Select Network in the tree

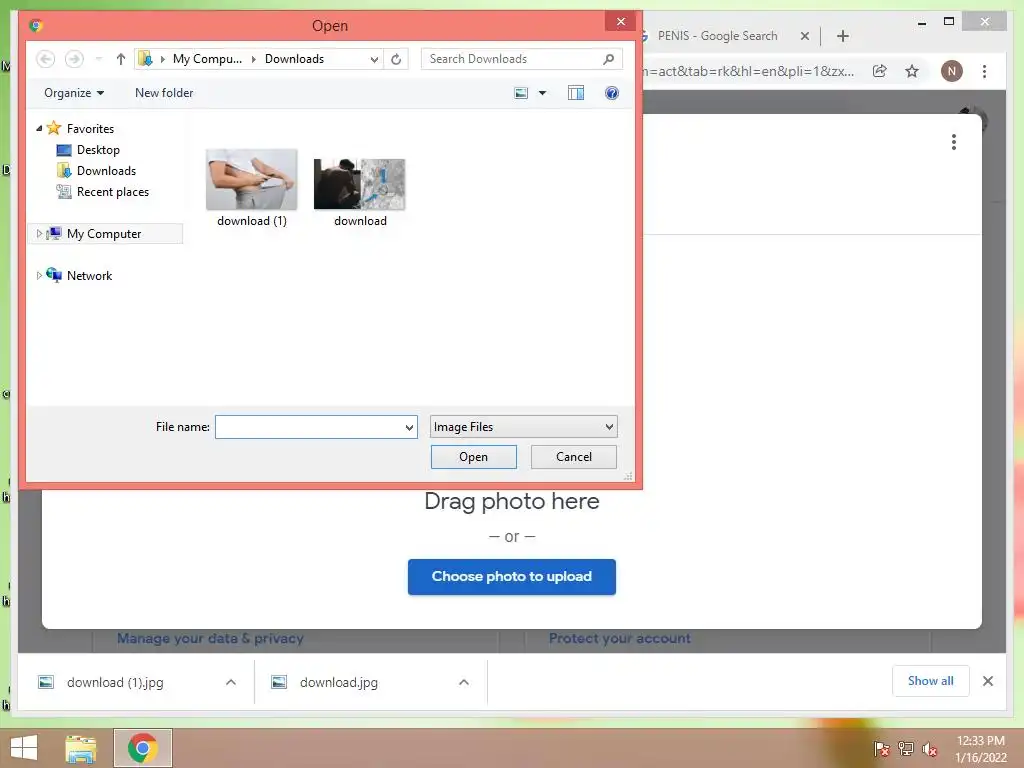[x=89, y=275]
